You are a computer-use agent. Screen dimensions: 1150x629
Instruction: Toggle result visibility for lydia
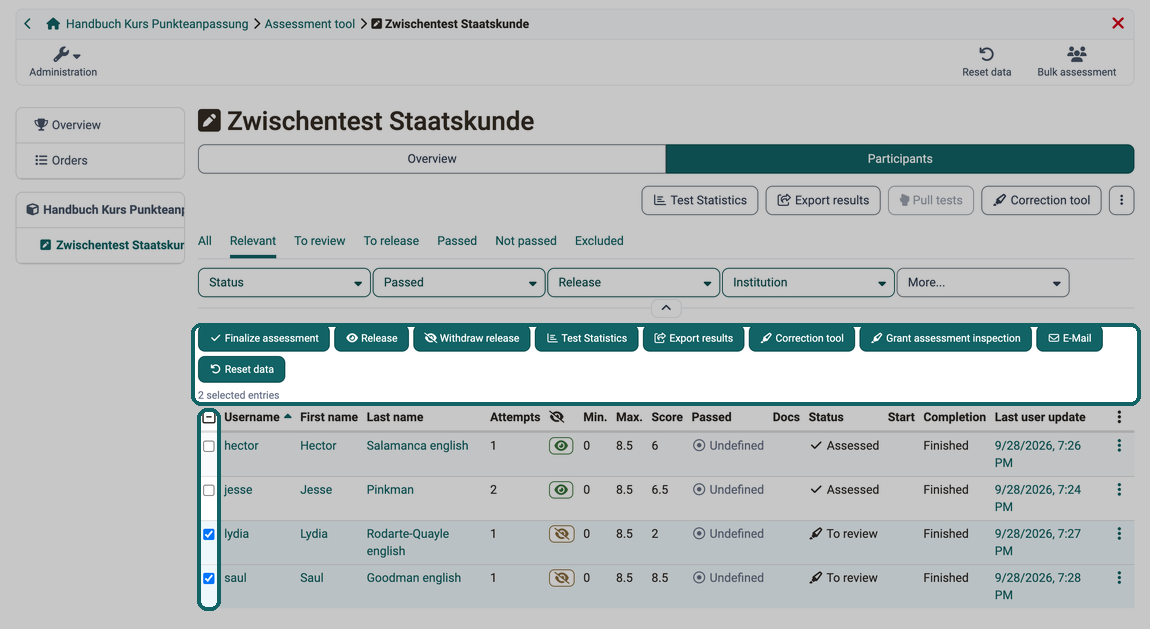pyautogui.click(x=561, y=534)
